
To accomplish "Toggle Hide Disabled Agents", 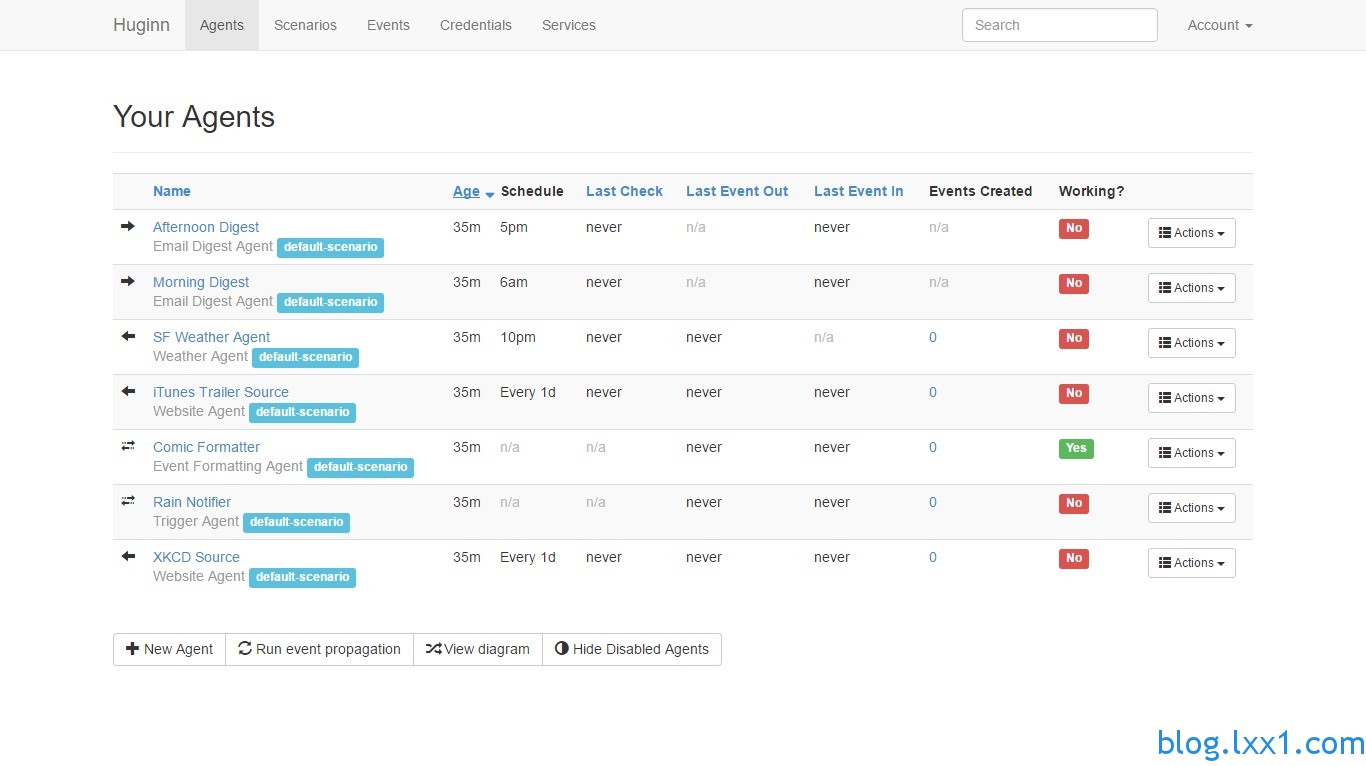I will click(x=632, y=649).
